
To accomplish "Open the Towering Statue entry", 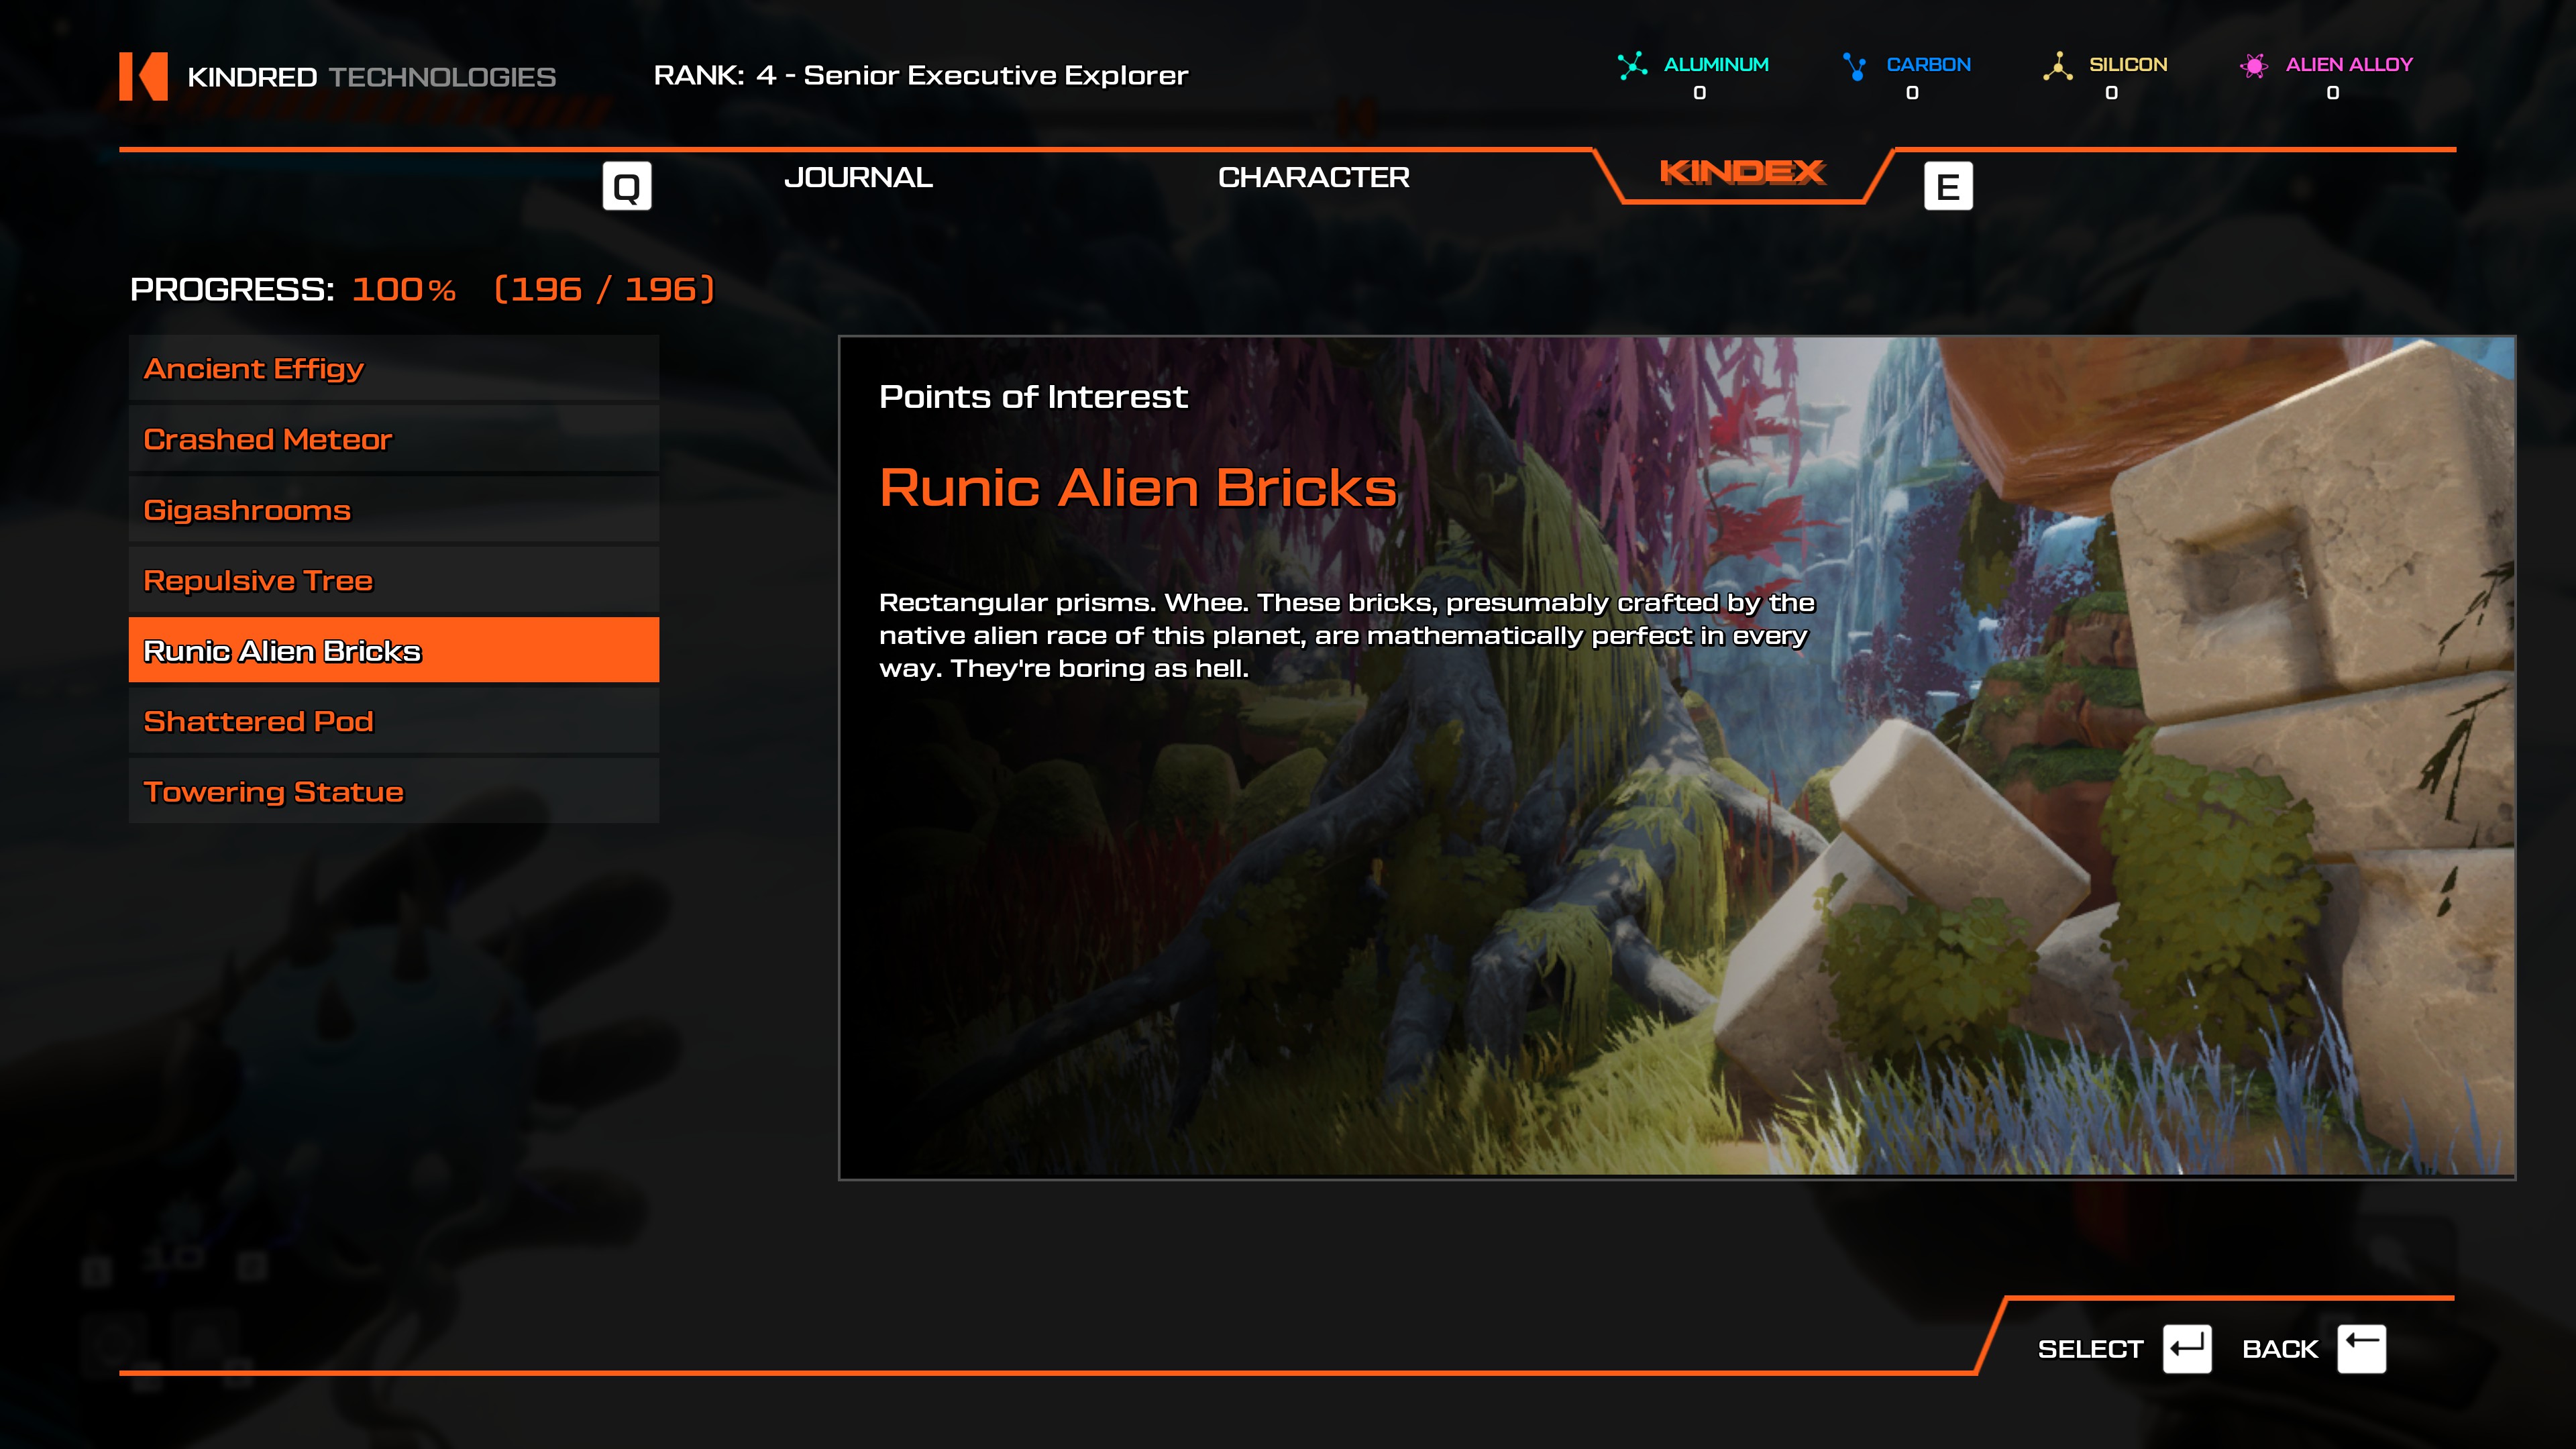I will [394, 791].
